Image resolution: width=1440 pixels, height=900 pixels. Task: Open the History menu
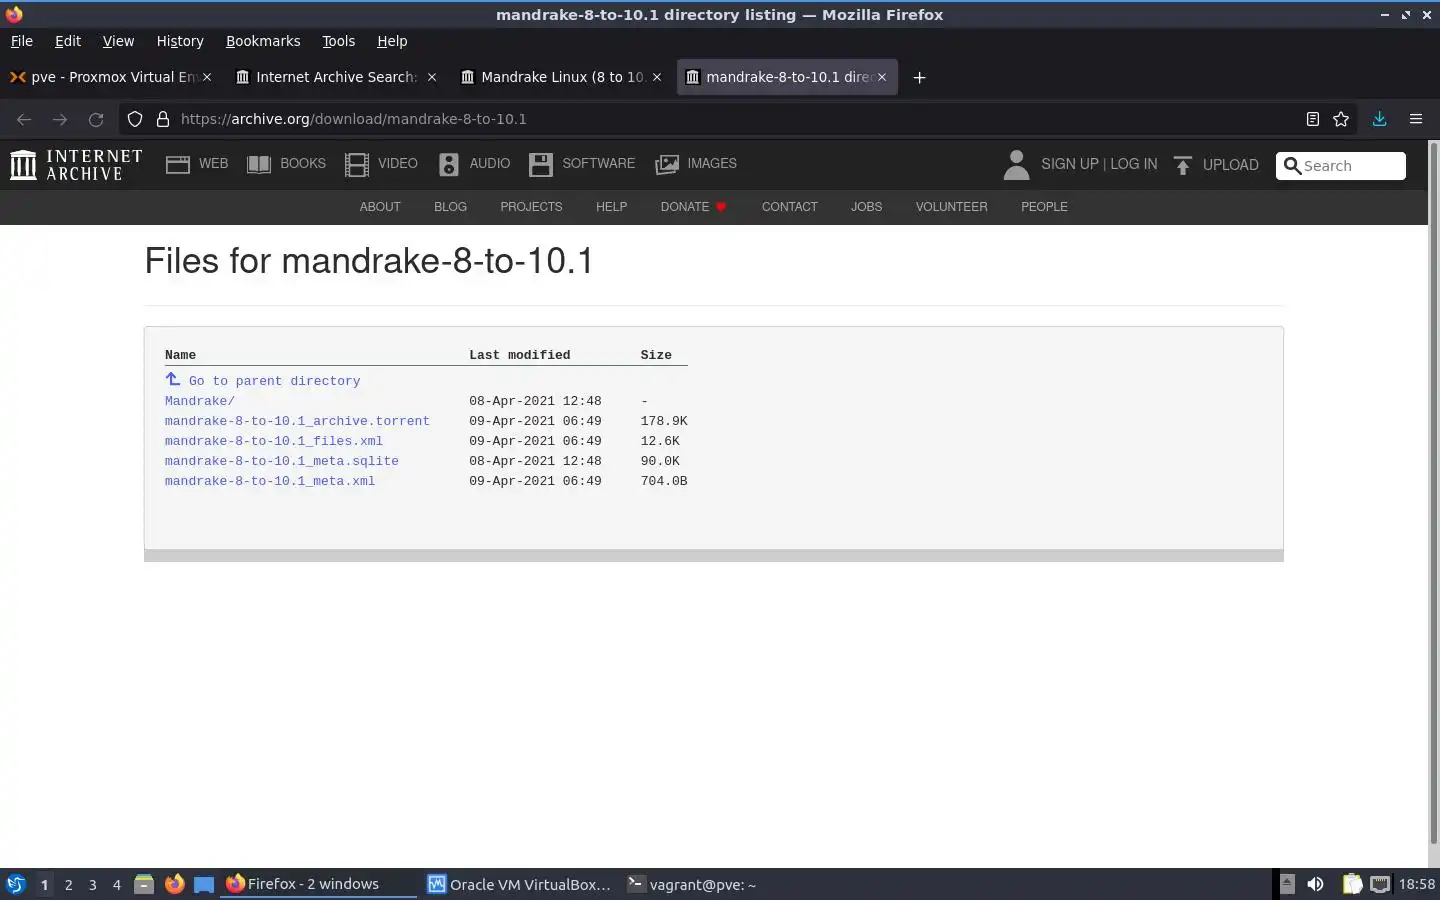(x=180, y=41)
